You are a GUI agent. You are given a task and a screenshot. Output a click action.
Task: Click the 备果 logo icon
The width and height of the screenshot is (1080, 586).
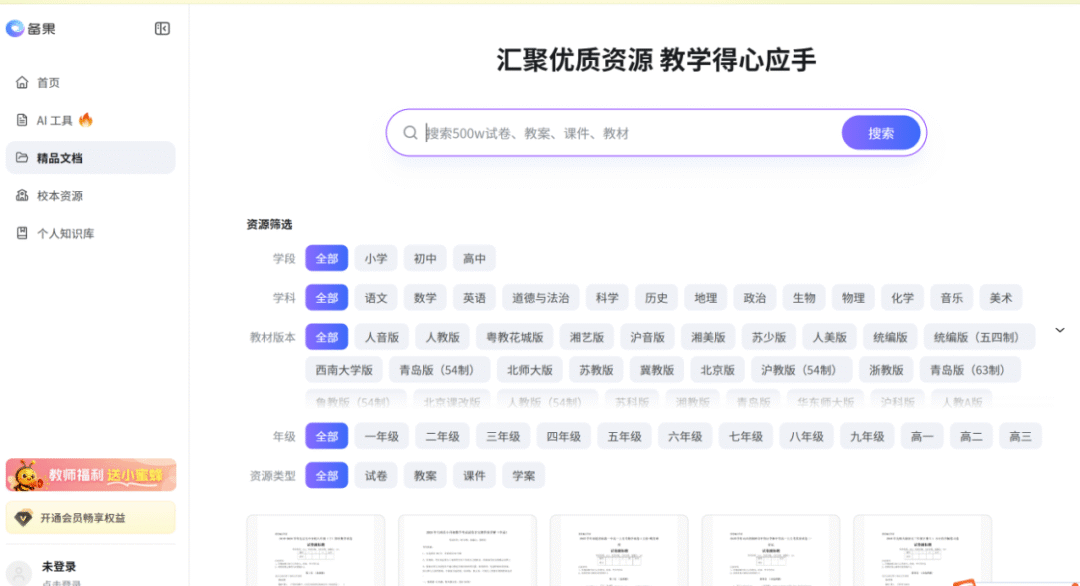[14, 28]
